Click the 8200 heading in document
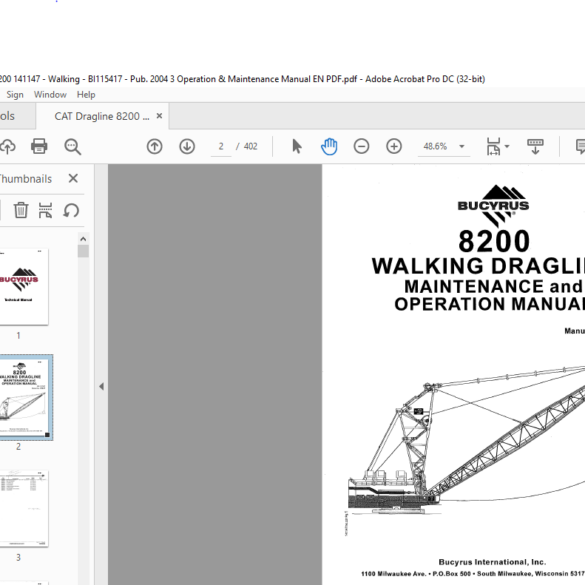This screenshot has width=585, height=585. point(494,241)
